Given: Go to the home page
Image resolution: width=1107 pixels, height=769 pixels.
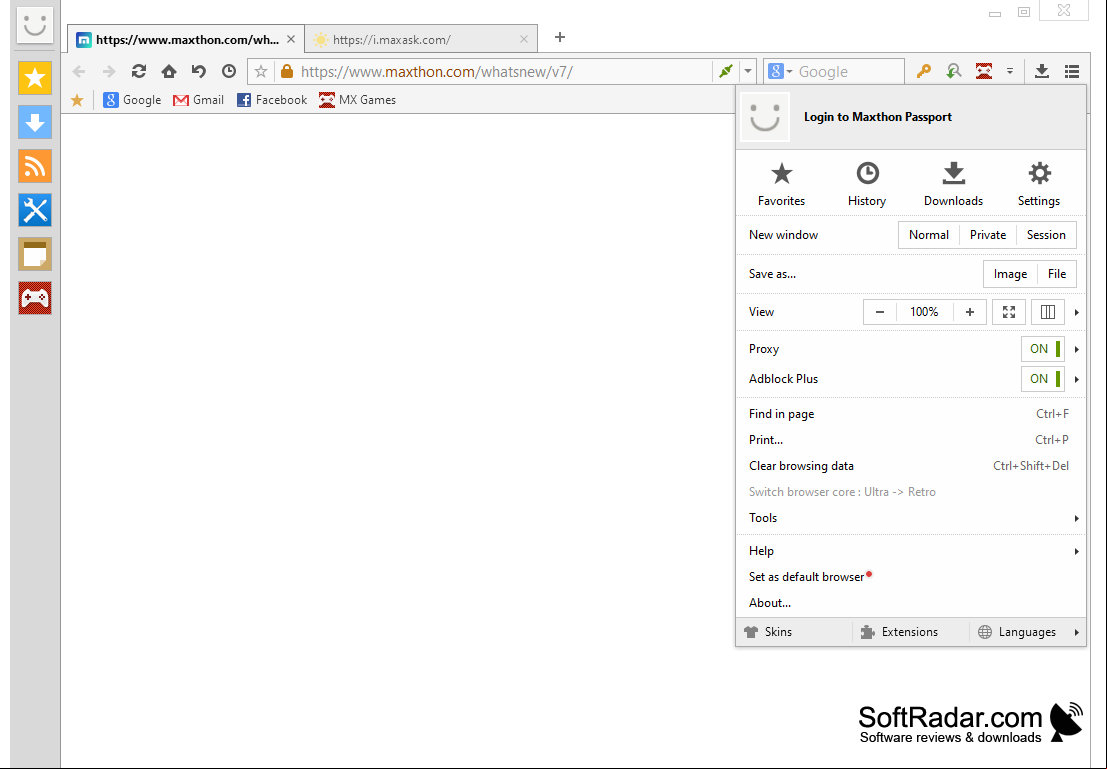Looking at the screenshot, I should [x=169, y=71].
